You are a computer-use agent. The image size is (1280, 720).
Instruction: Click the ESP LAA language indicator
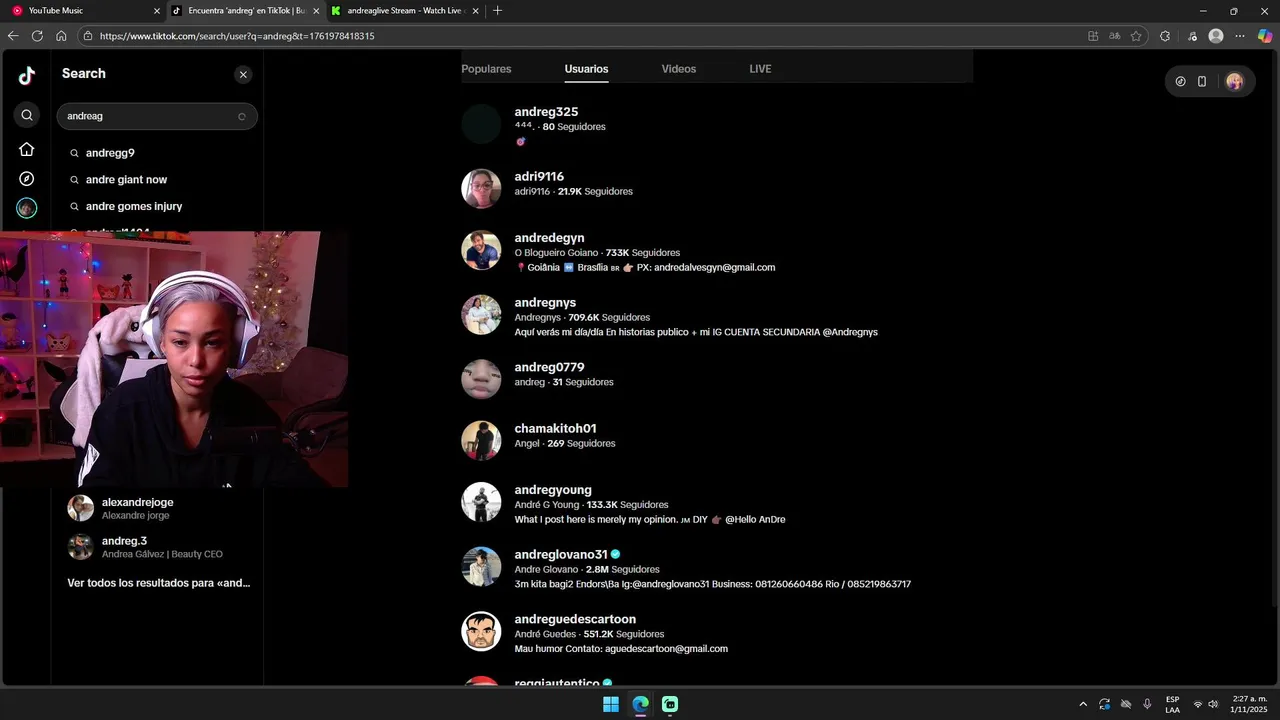[1172, 704]
